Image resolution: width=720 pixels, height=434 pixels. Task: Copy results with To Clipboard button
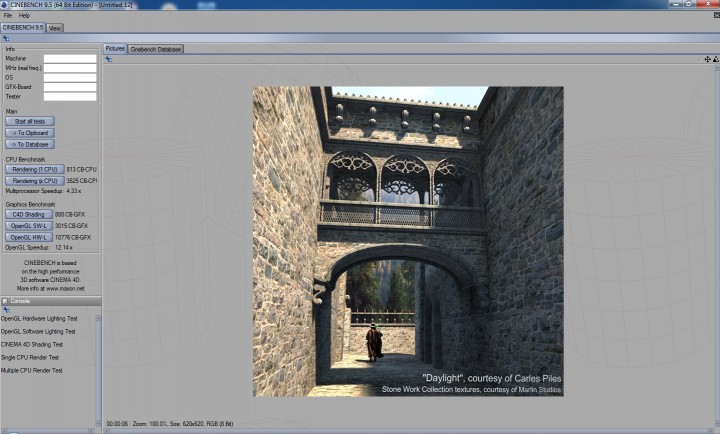point(30,133)
